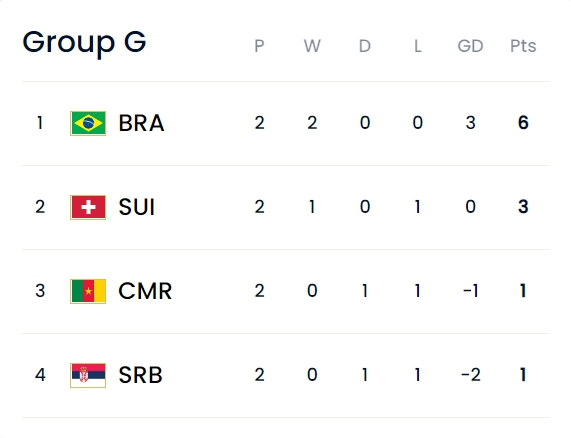Image resolution: width=571 pixels, height=438 pixels.
Task: Click the W column header
Action: pos(312,46)
